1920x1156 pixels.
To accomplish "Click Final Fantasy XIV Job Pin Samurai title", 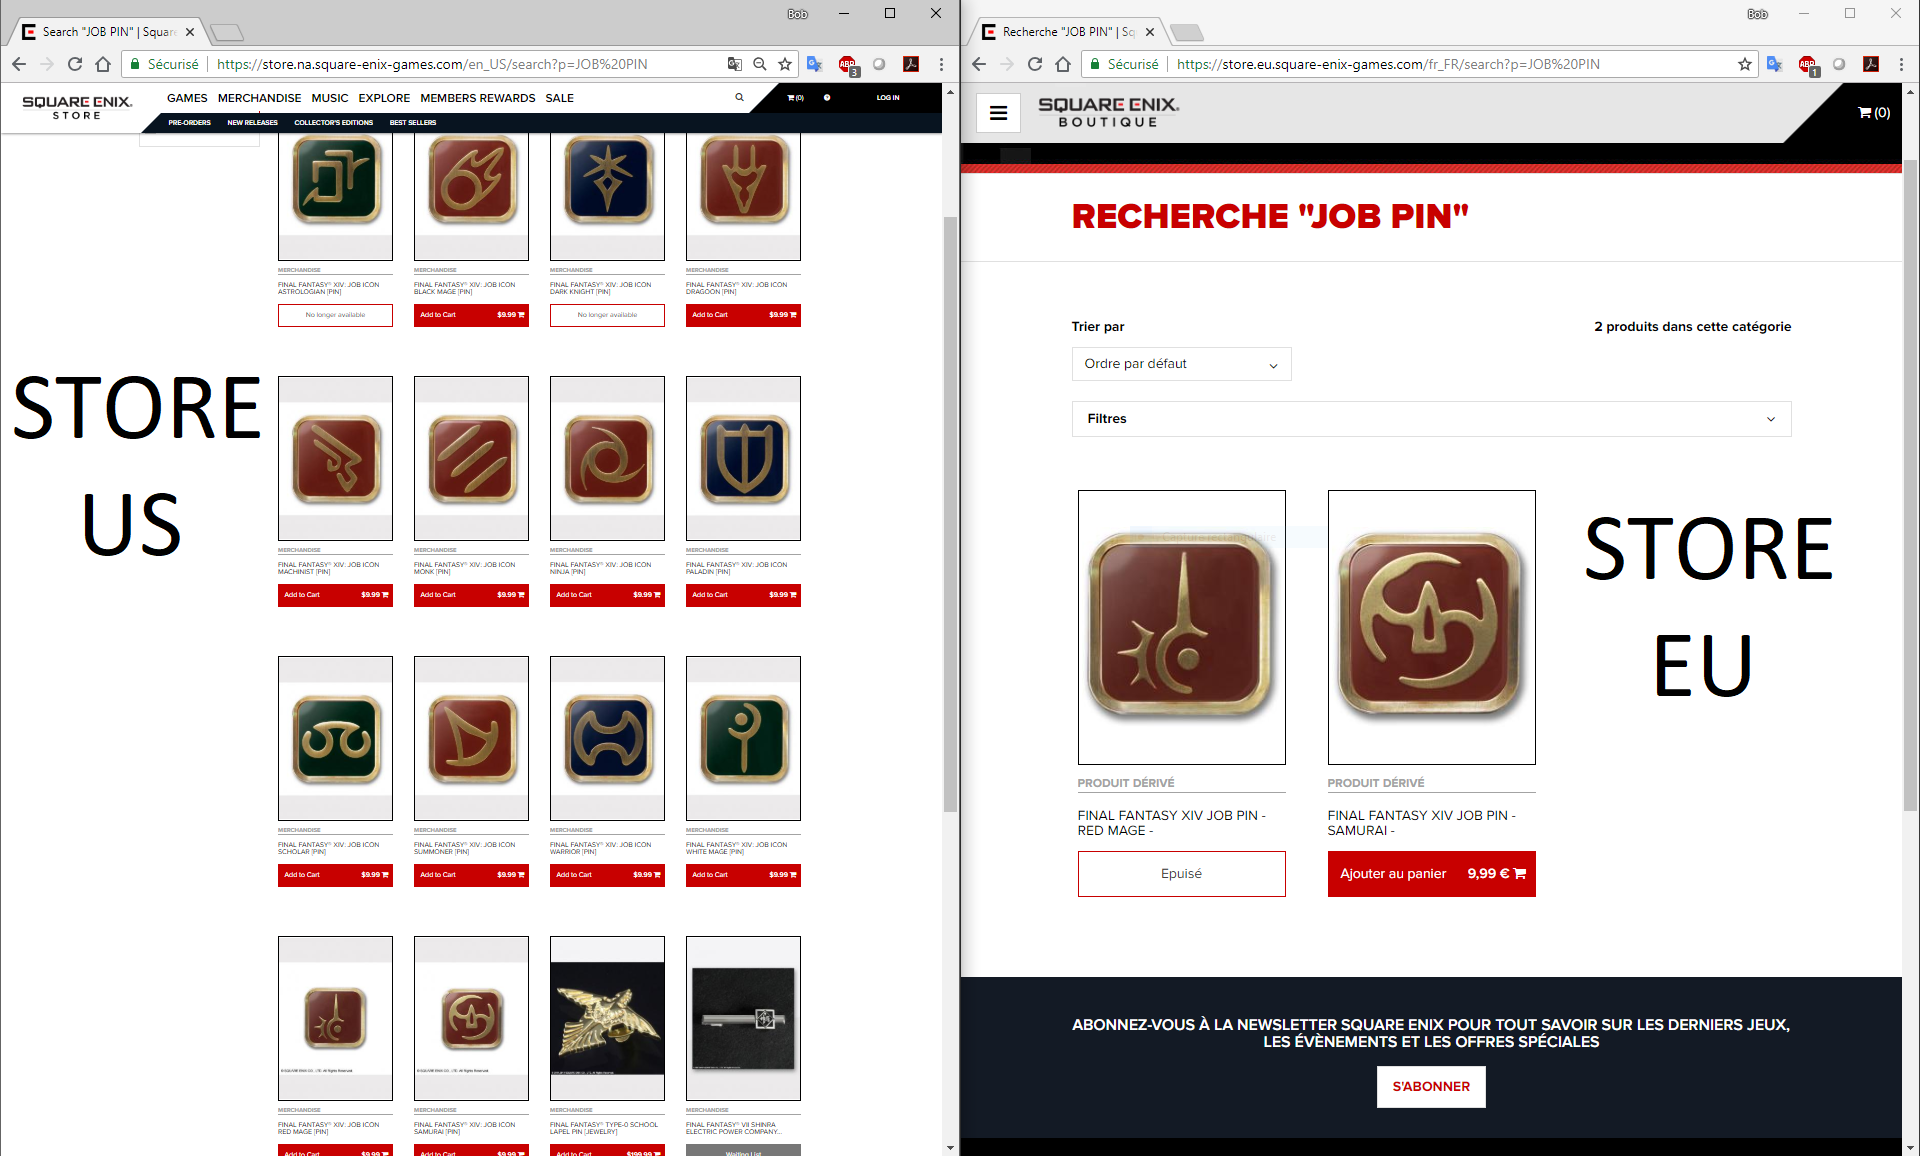I will 1421,823.
